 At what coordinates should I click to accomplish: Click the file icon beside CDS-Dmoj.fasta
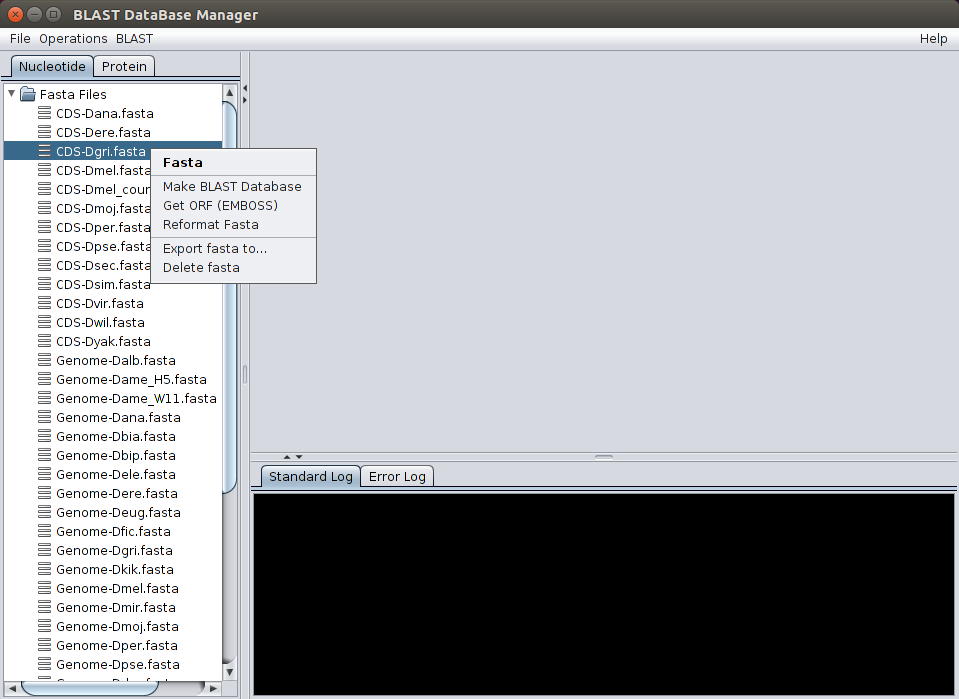pyautogui.click(x=45, y=208)
